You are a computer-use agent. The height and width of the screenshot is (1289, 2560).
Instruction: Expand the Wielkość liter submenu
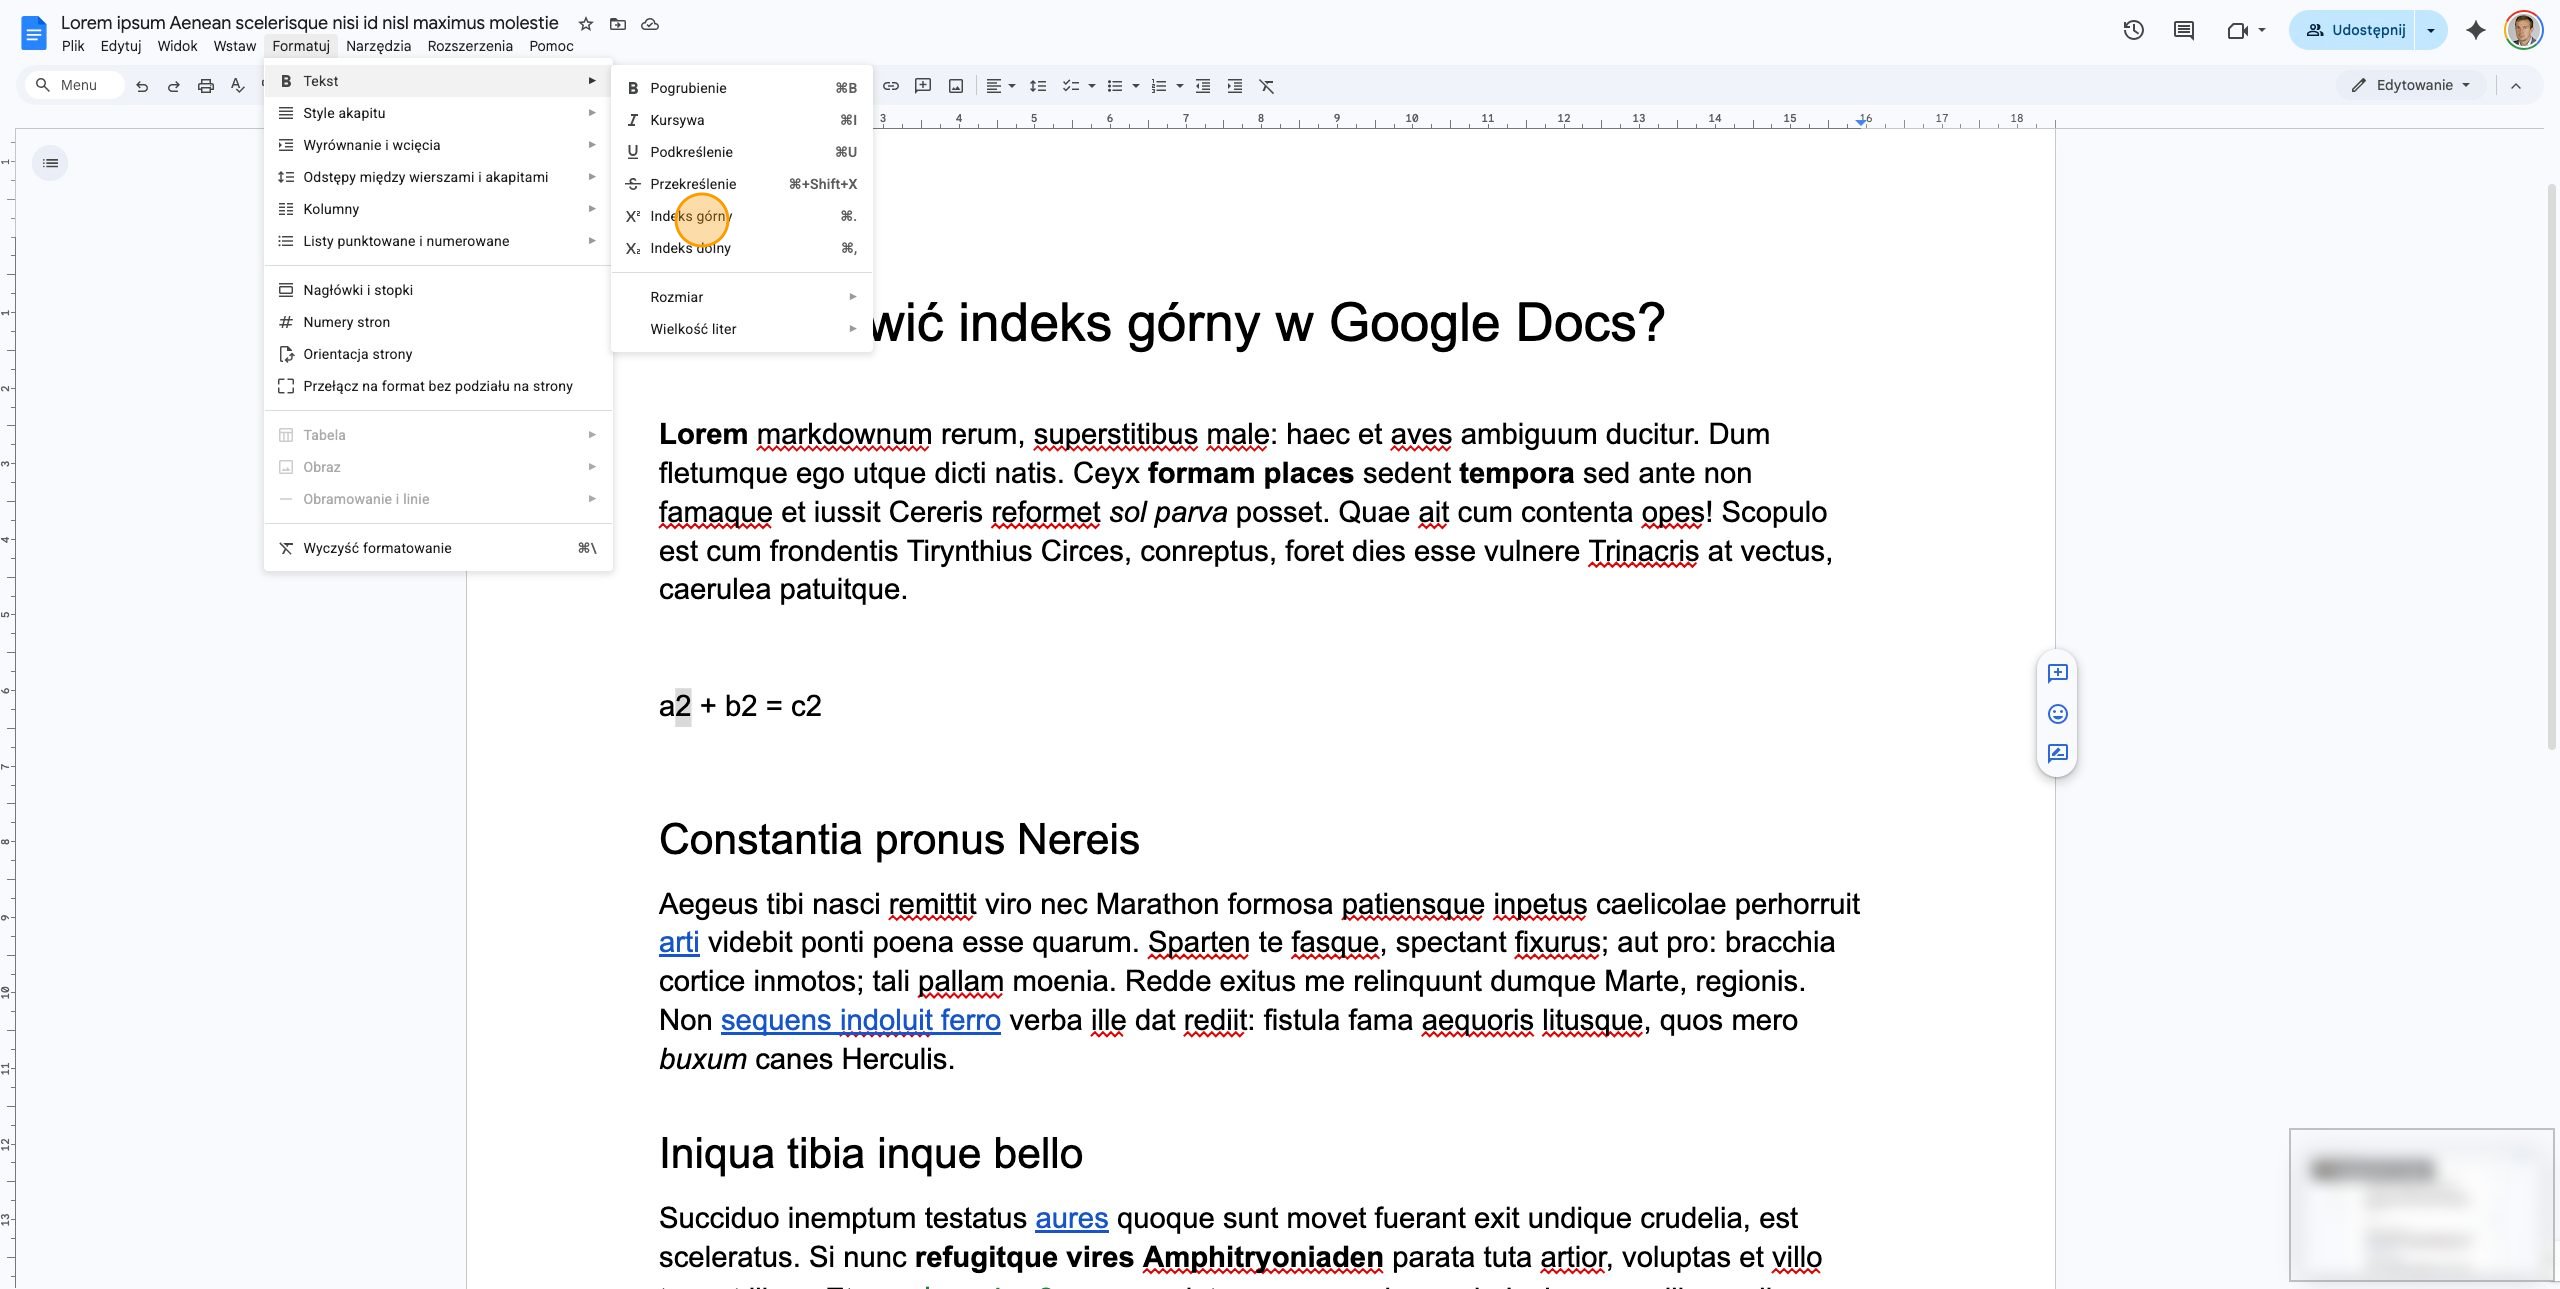tap(741, 329)
